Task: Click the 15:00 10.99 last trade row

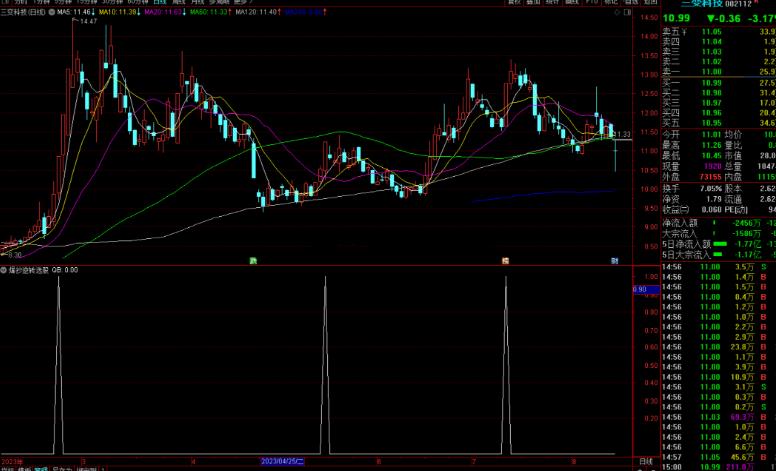Action: click(719, 467)
